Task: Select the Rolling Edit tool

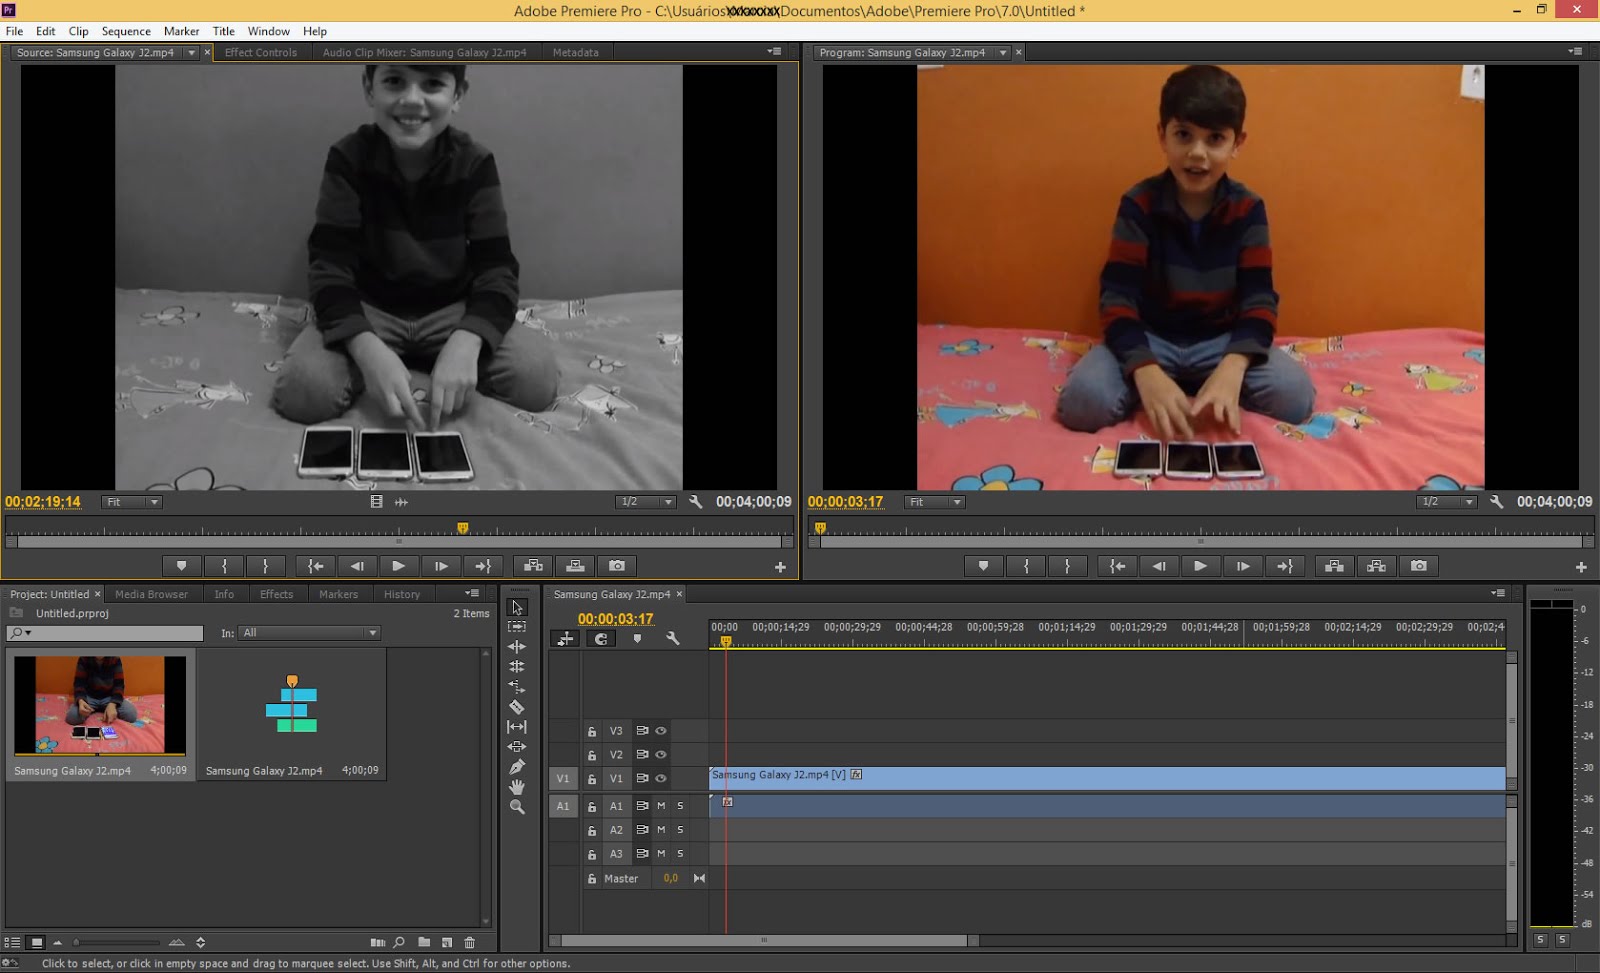Action: 517,667
